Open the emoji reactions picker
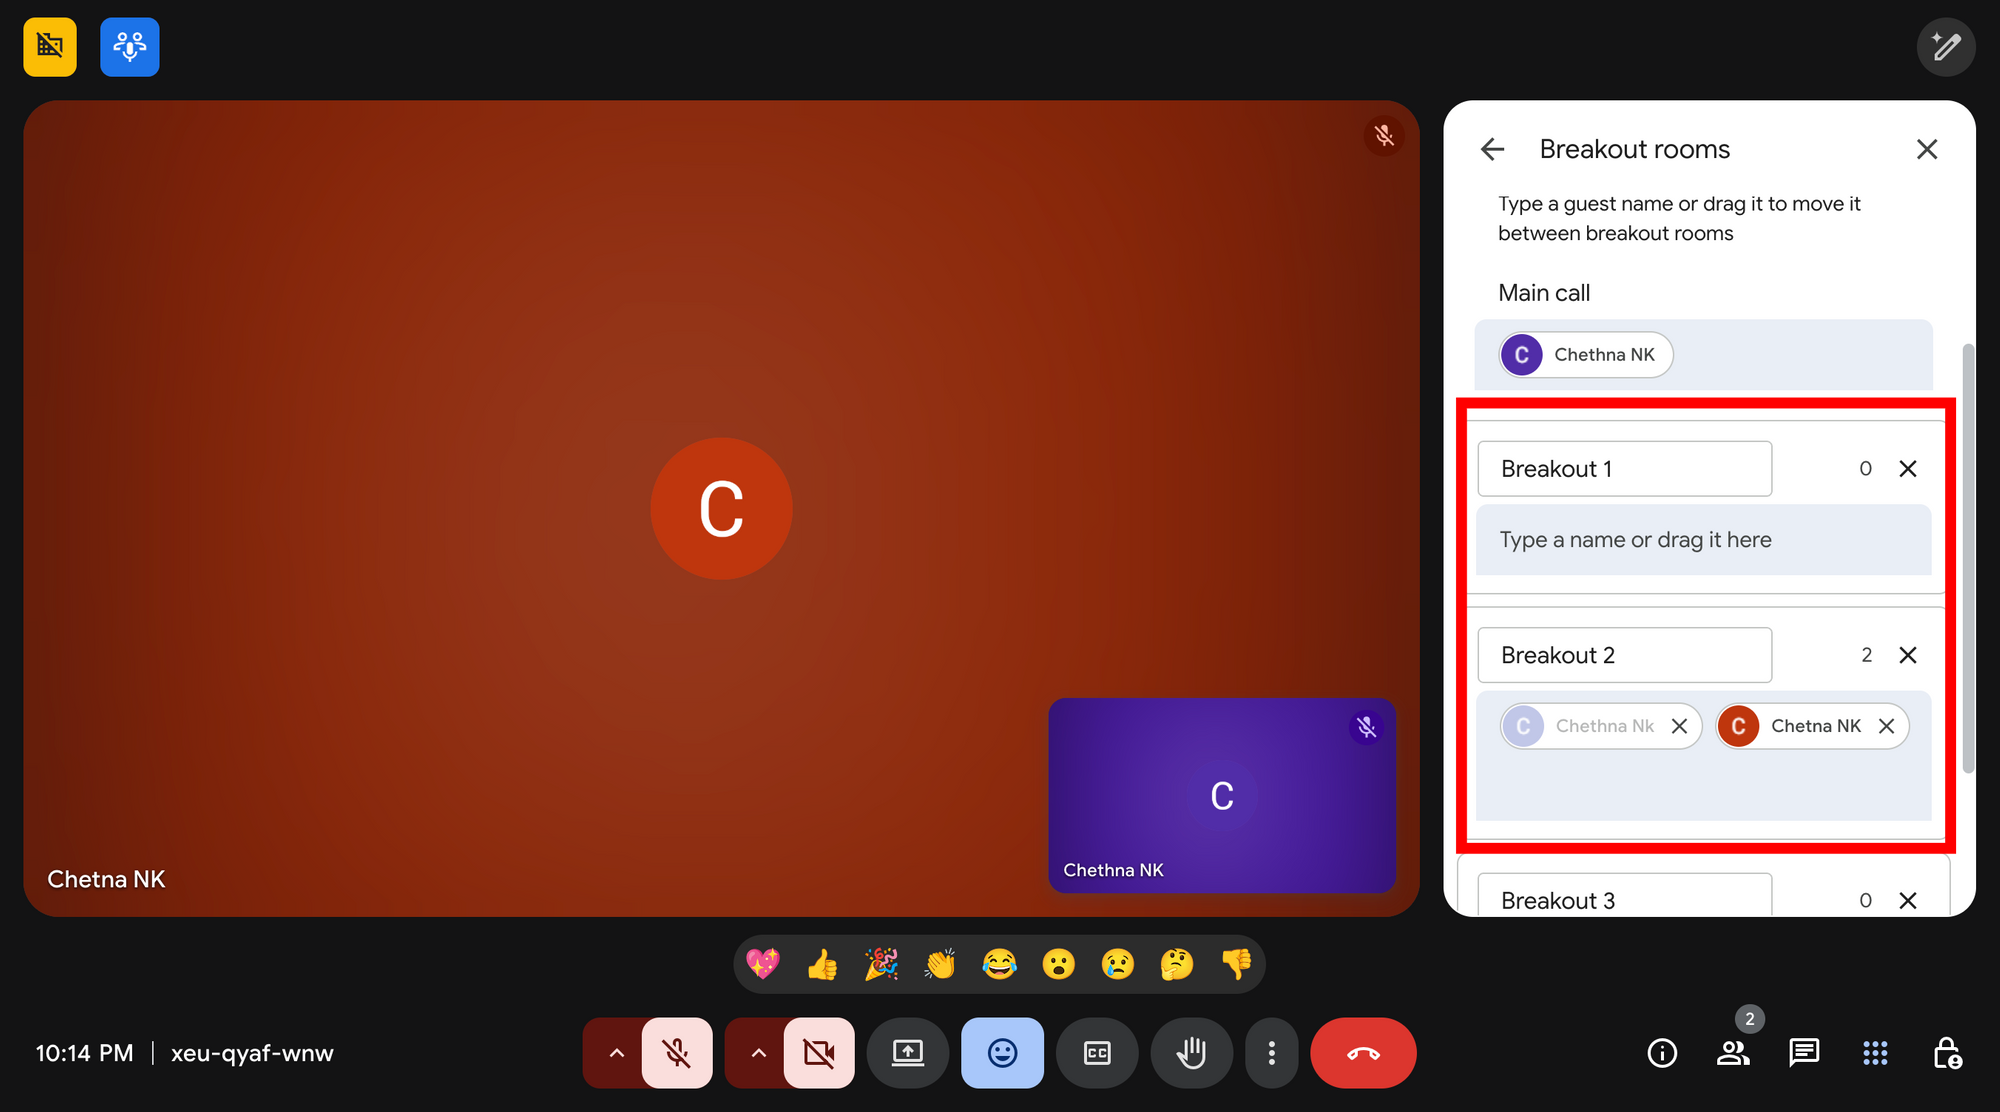The height and width of the screenshot is (1112, 2000). click(1002, 1052)
